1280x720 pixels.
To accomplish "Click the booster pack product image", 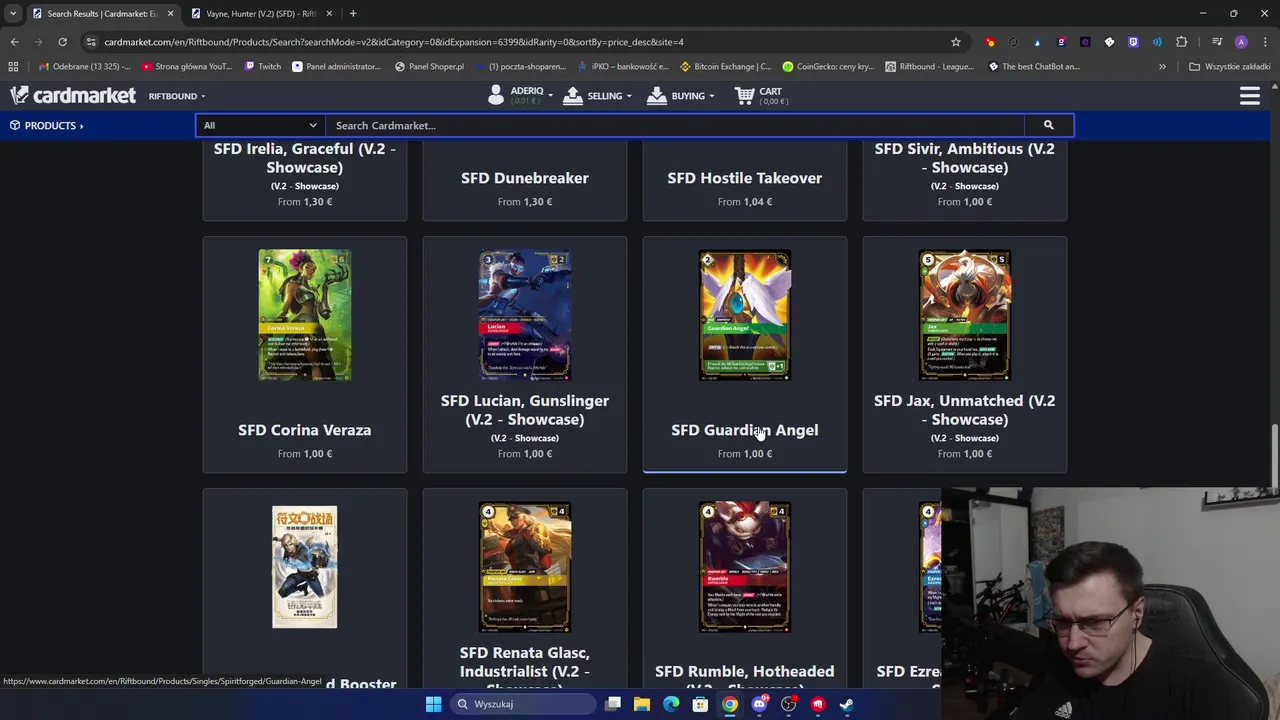I will tap(305, 567).
